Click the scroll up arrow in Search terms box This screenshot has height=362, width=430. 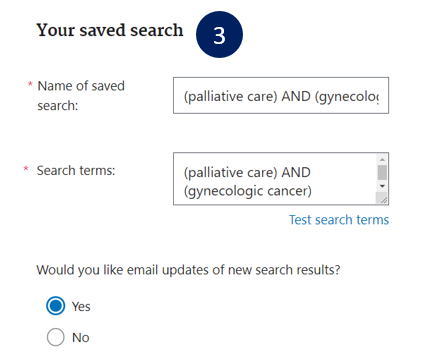point(382,159)
